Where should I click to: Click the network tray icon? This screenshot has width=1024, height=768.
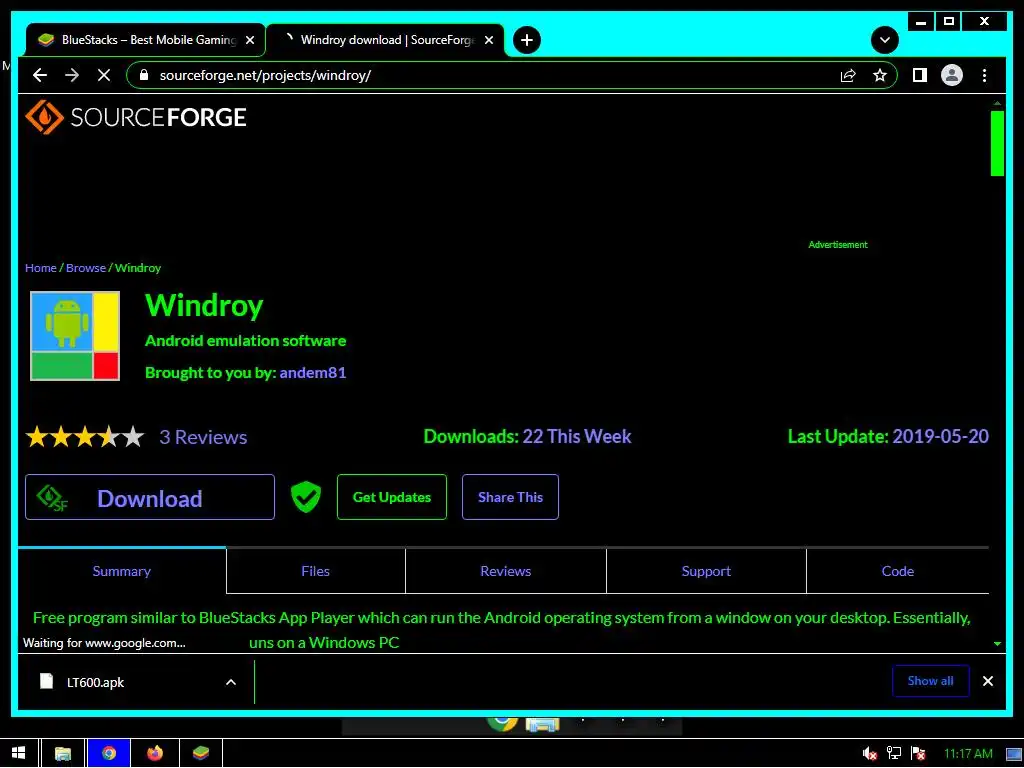tap(893, 754)
